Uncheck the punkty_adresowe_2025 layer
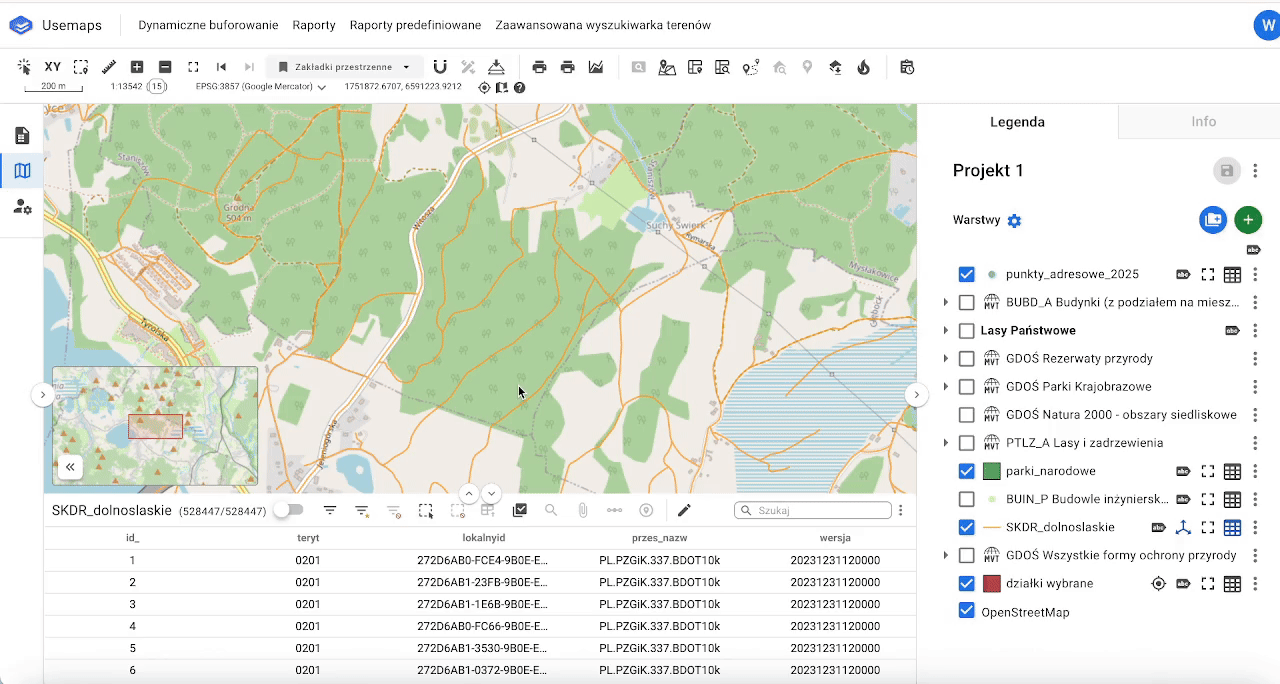Viewport: 1280px width, 684px height. (966, 274)
